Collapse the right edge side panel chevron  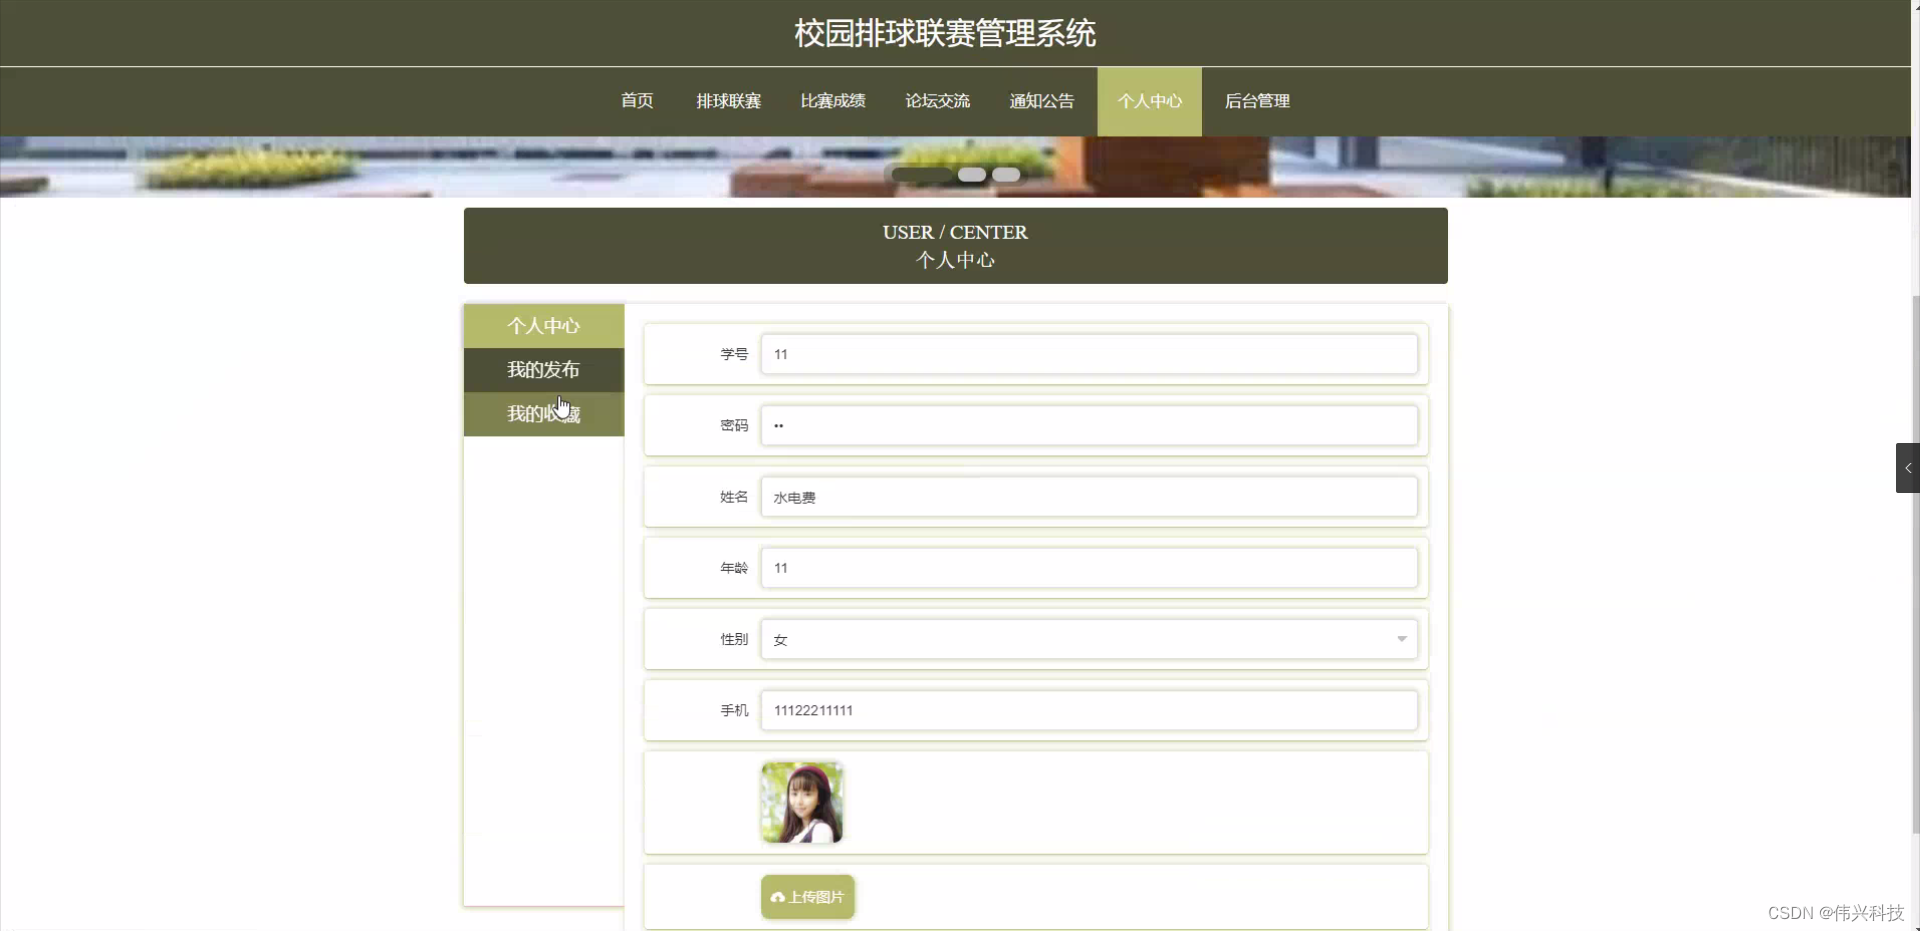click(x=1906, y=467)
